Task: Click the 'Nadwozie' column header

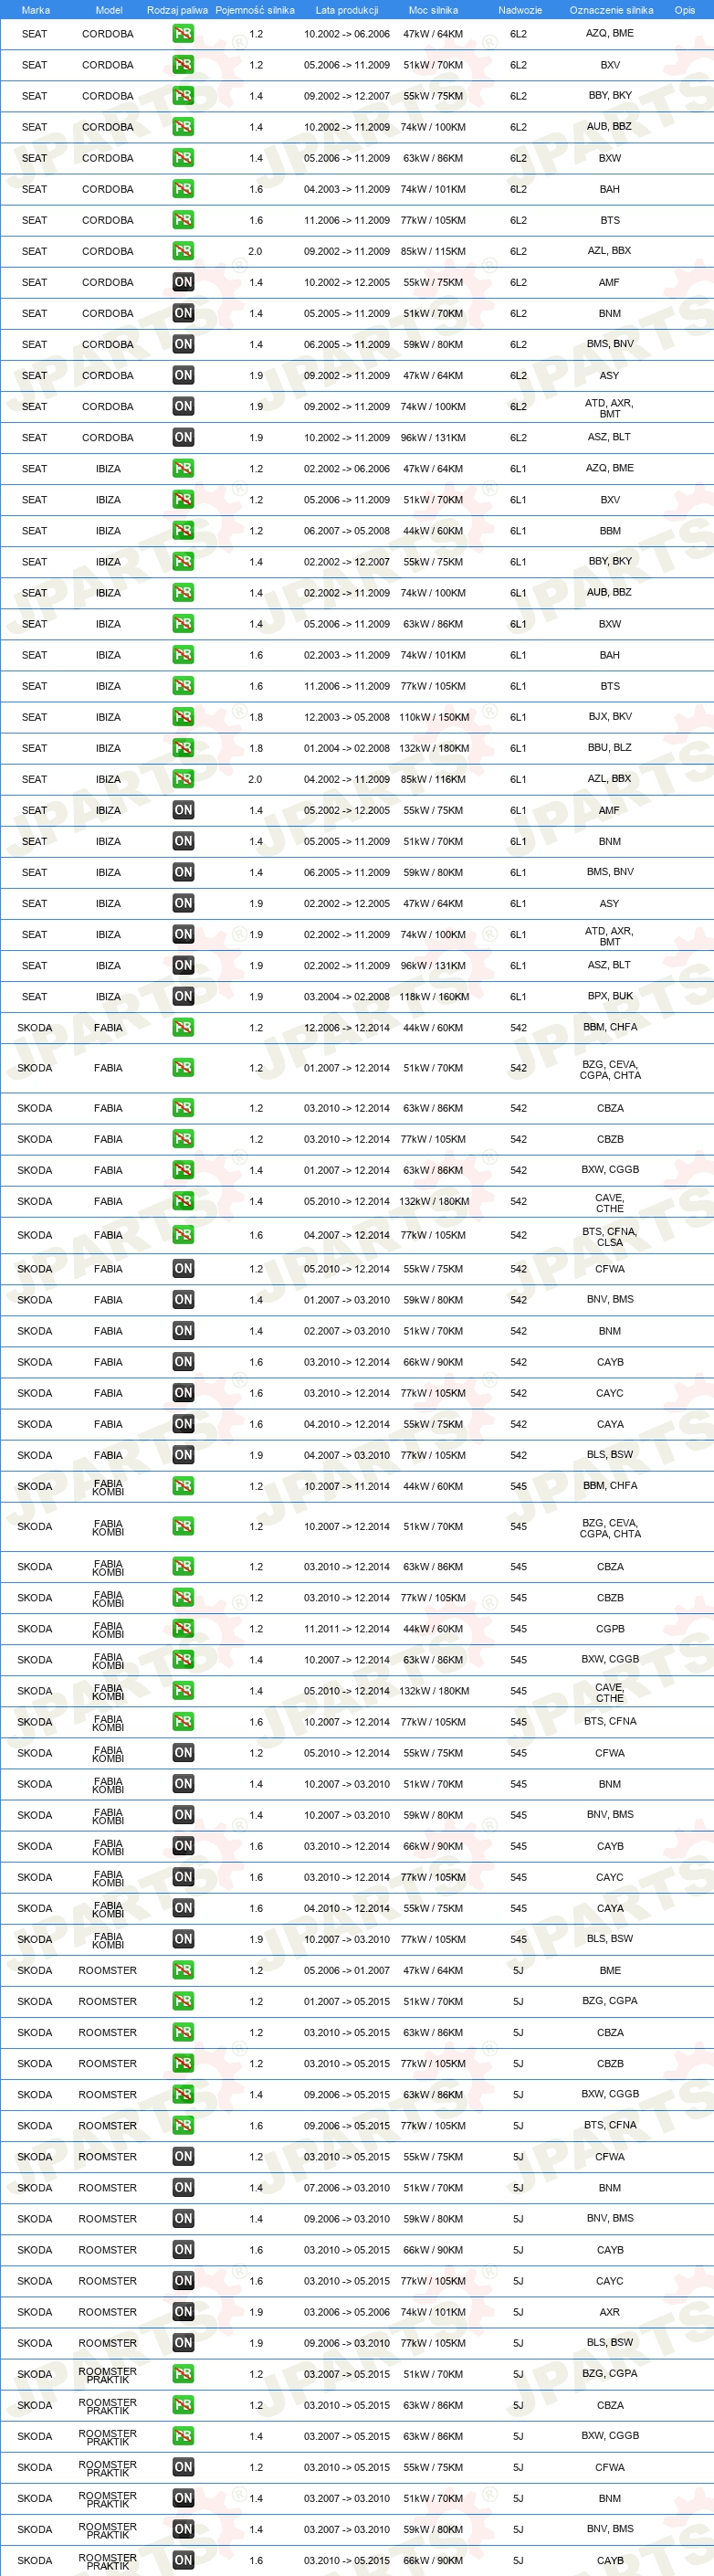Action: pos(520,10)
